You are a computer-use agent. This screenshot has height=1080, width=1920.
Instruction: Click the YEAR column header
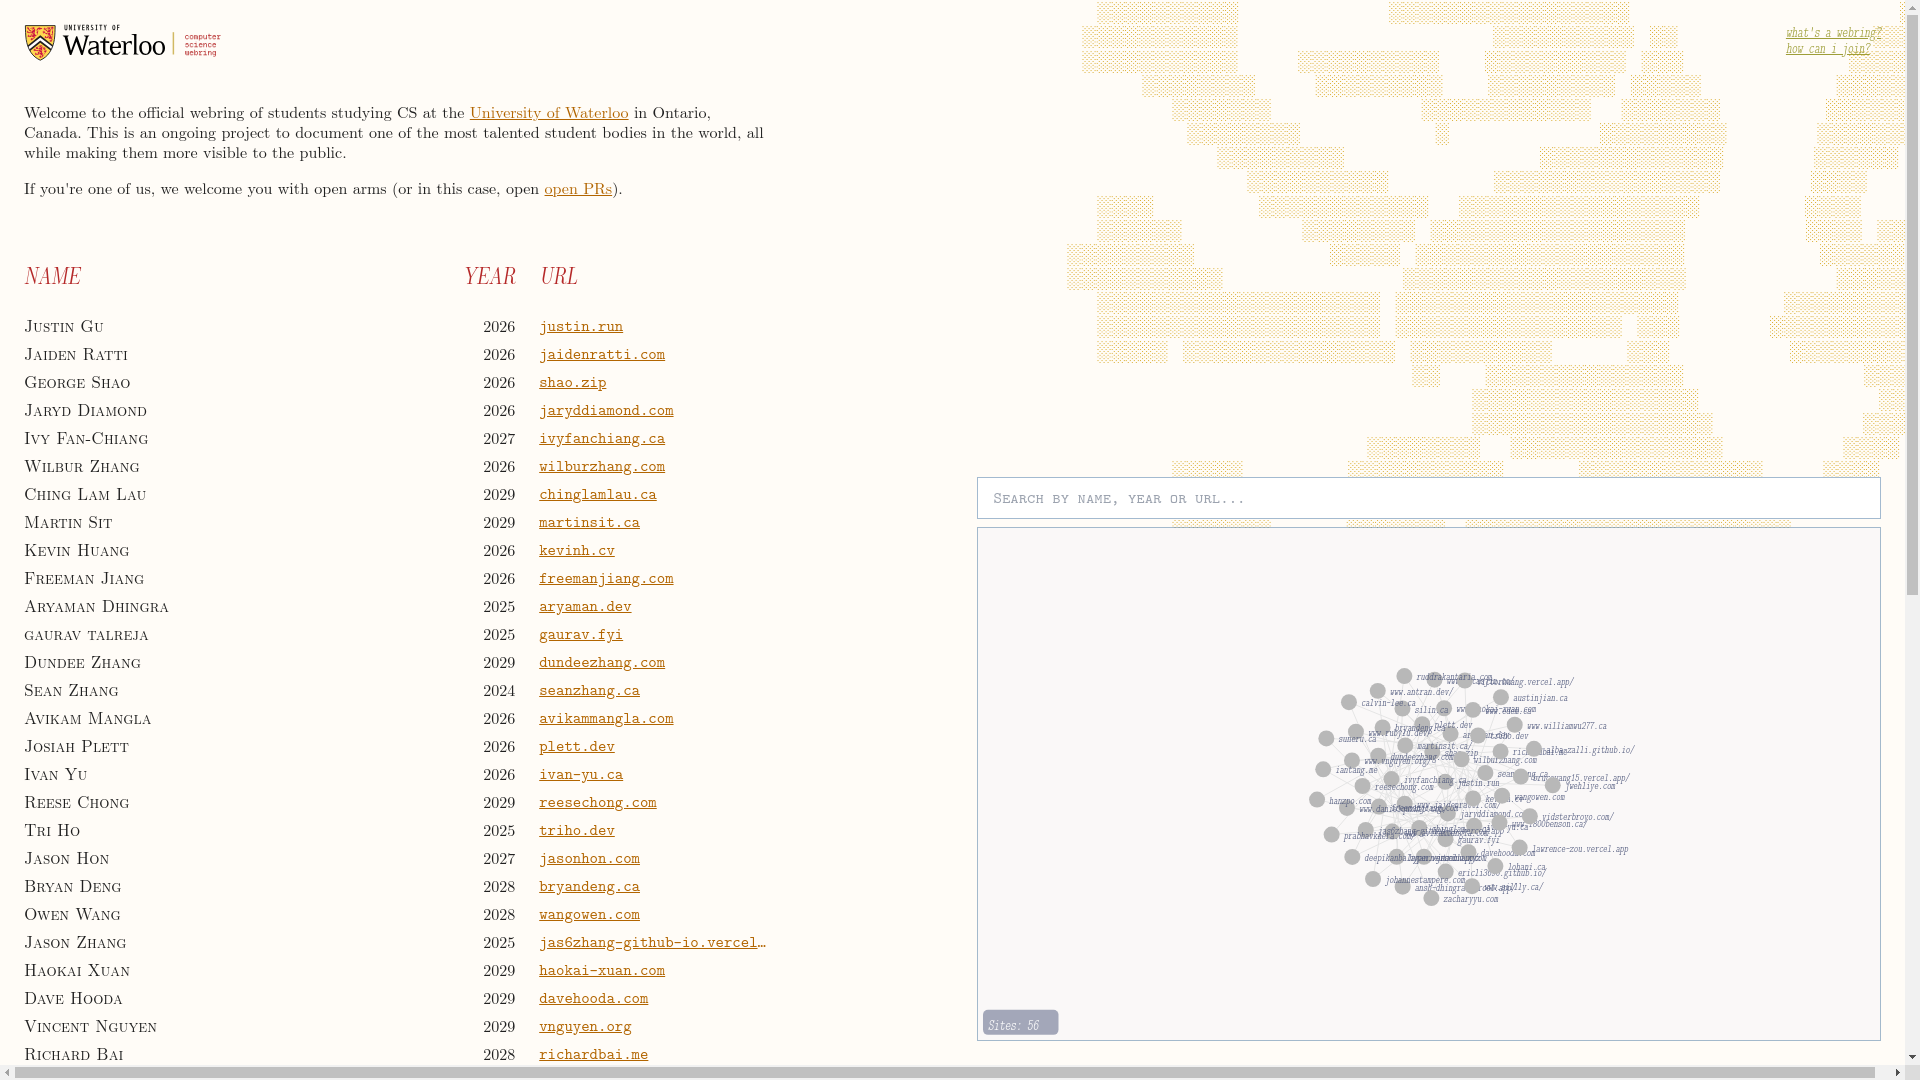click(x=489, y=276)
